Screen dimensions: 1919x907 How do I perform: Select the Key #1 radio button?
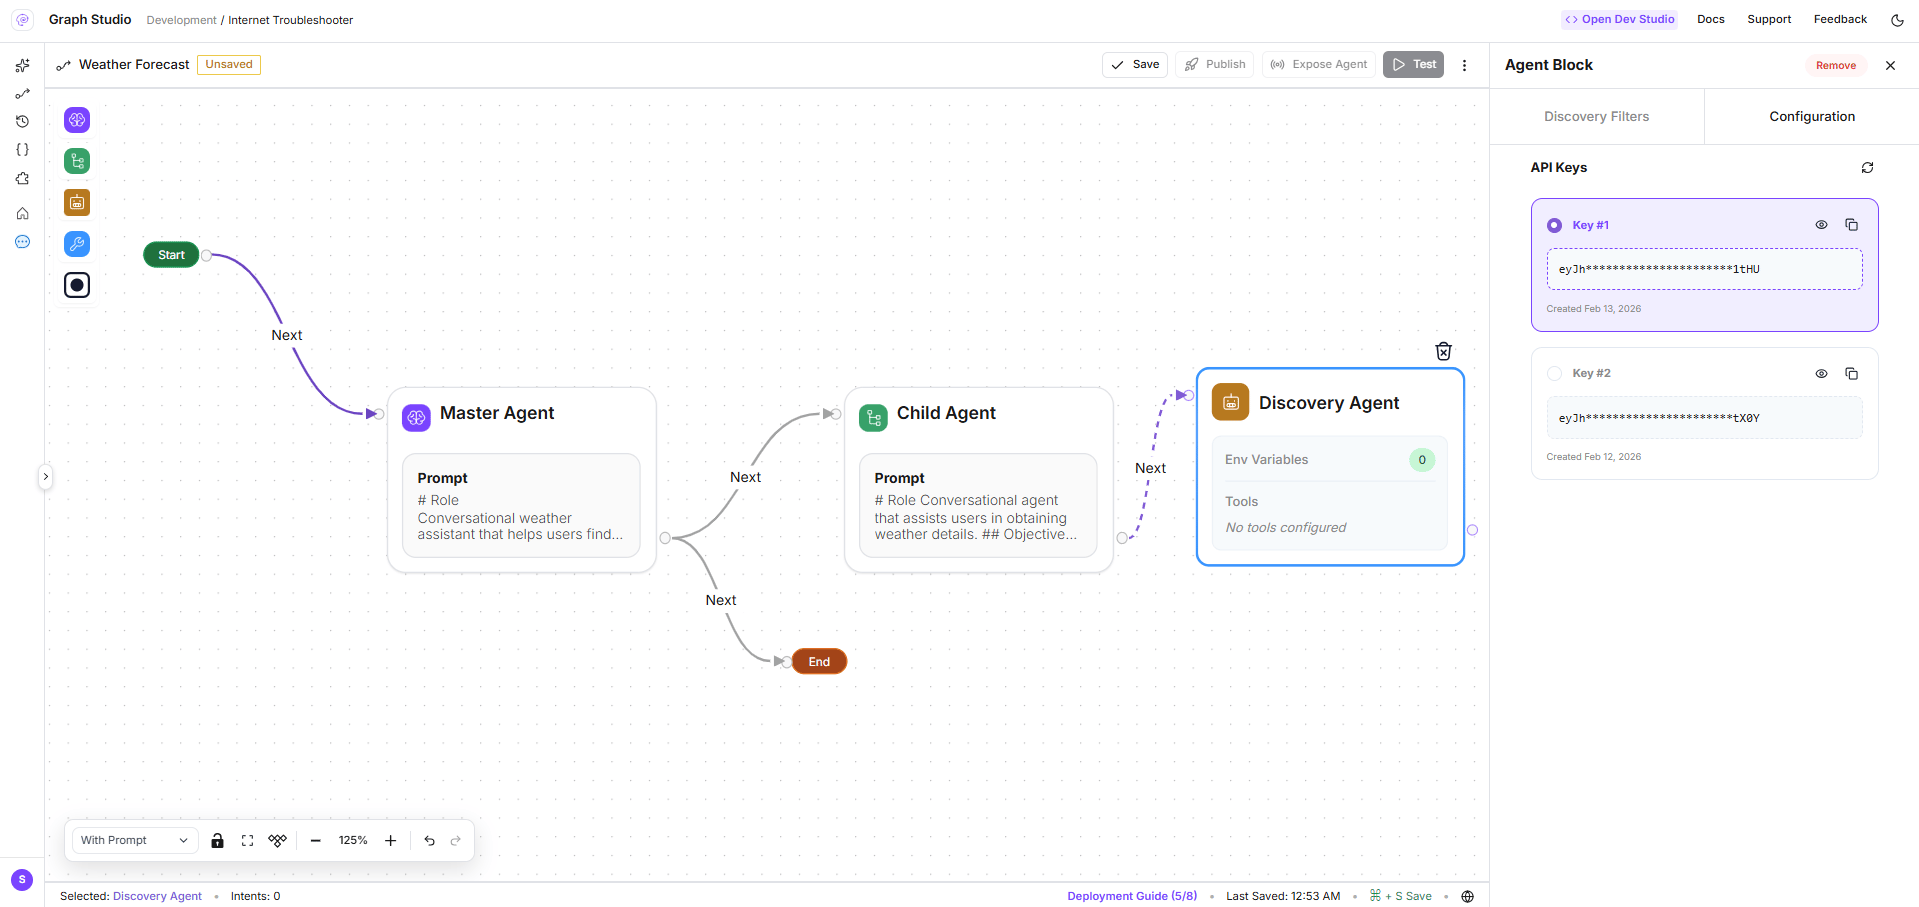(x=1554, y=226)
